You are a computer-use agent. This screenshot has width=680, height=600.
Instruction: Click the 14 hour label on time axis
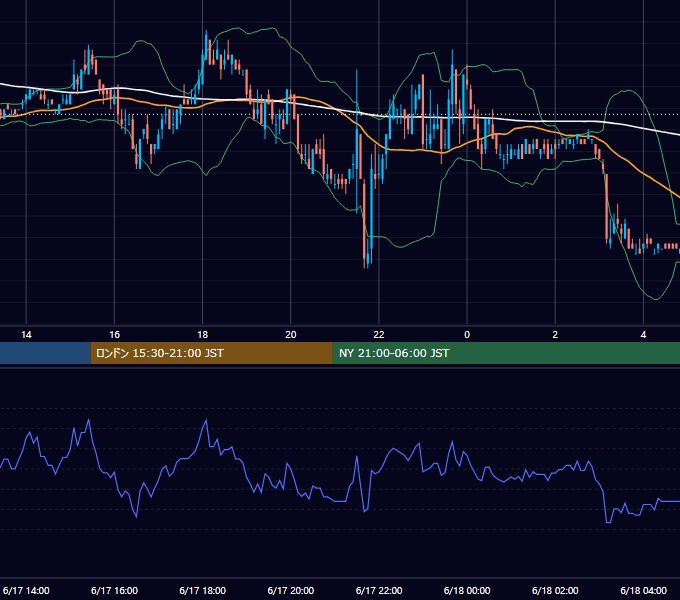[x=26, y=335]
